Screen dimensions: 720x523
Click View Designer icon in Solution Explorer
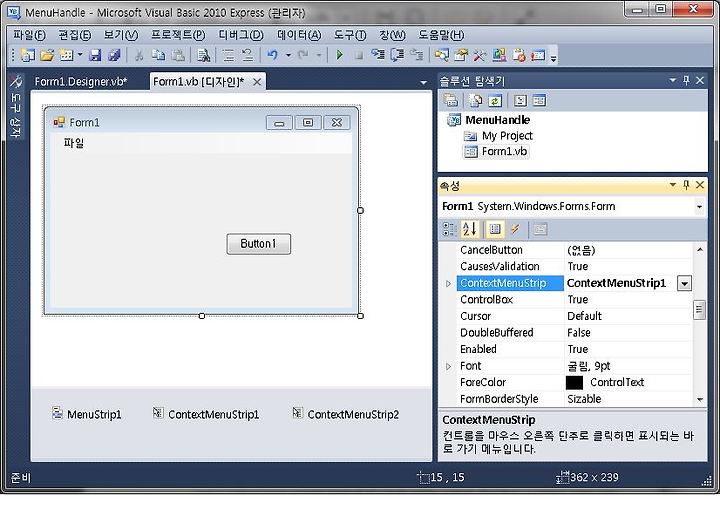540,101
